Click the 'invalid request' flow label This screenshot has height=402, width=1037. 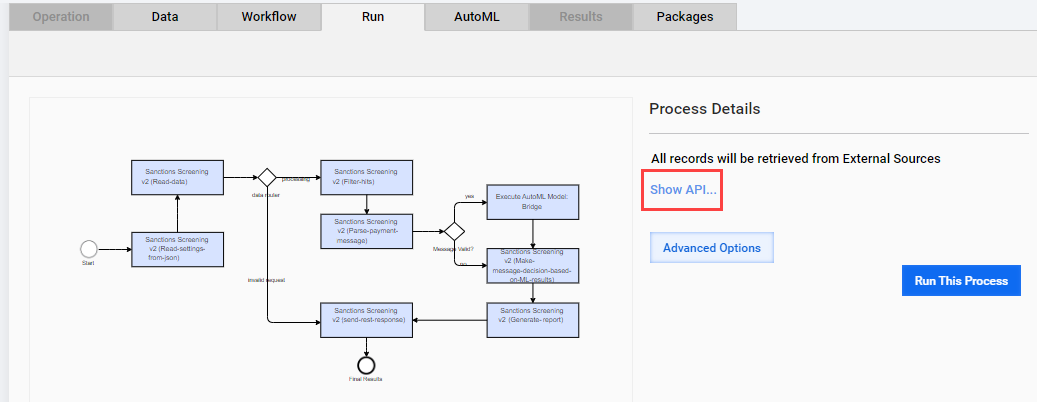tap(266, 280)
